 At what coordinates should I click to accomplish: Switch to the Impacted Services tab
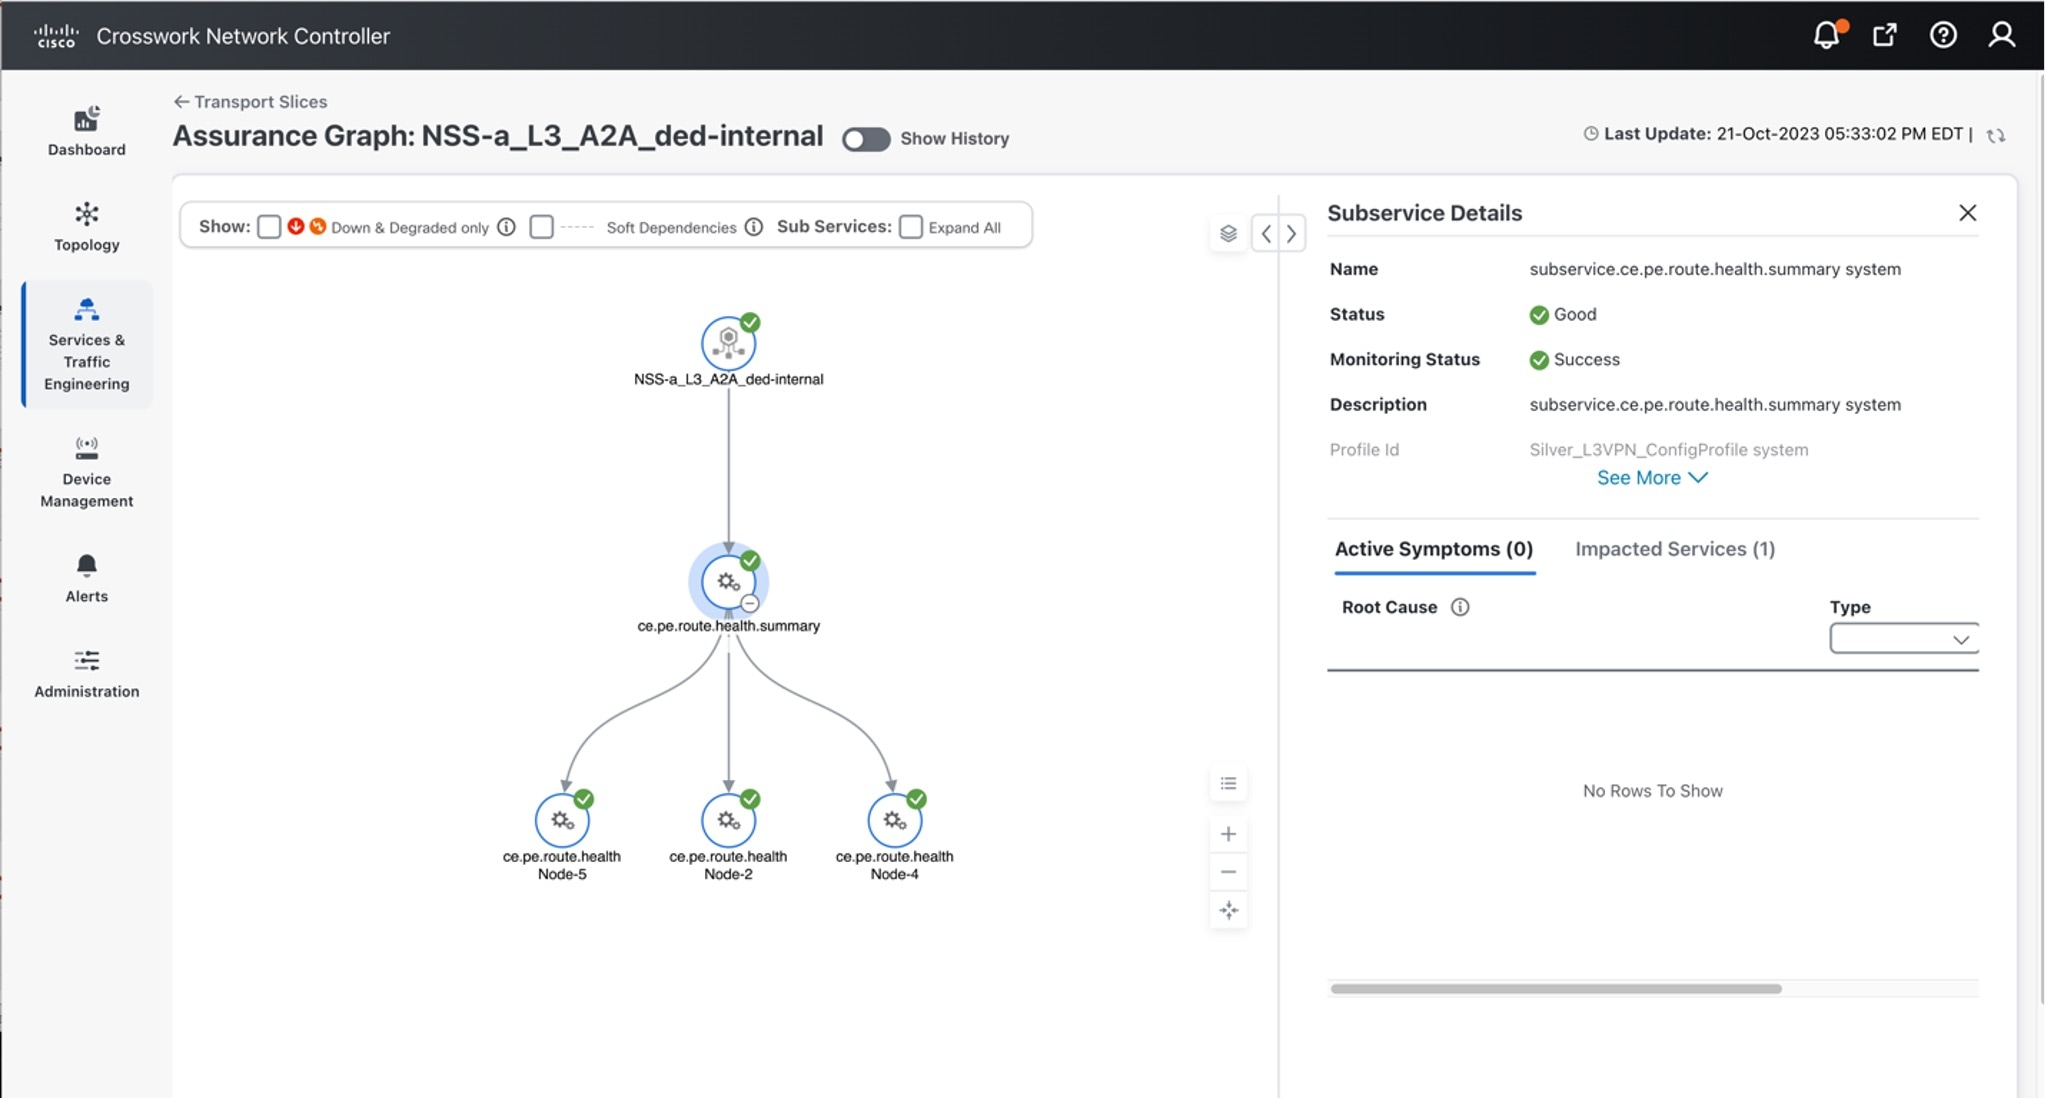click(1673, 548)
